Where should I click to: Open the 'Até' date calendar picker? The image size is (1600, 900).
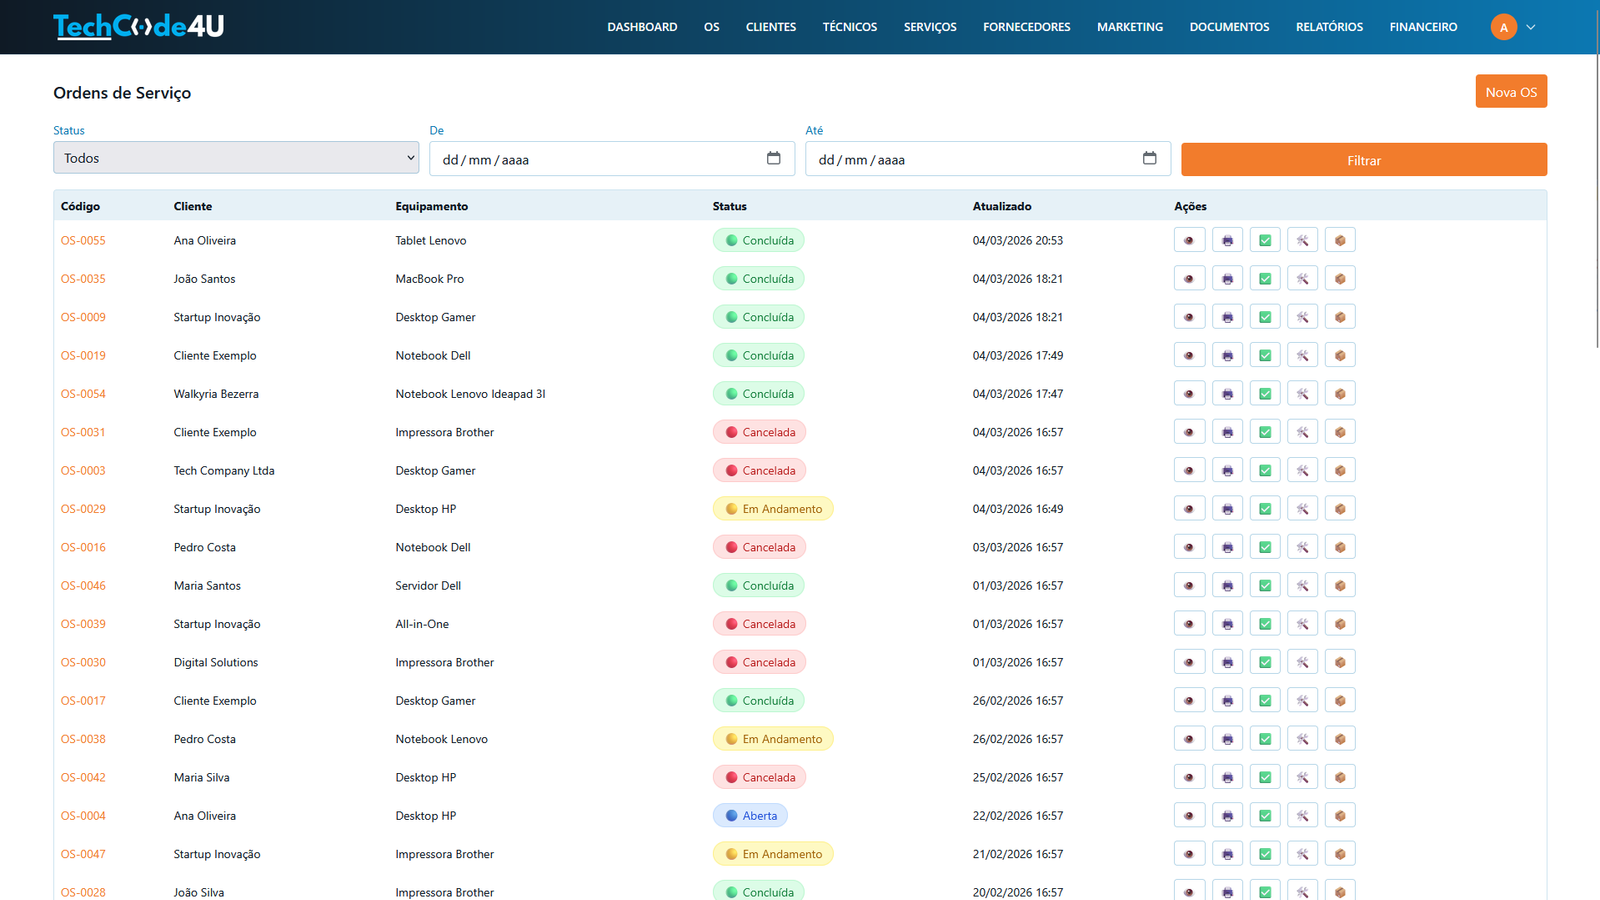tap(1149, 158)
